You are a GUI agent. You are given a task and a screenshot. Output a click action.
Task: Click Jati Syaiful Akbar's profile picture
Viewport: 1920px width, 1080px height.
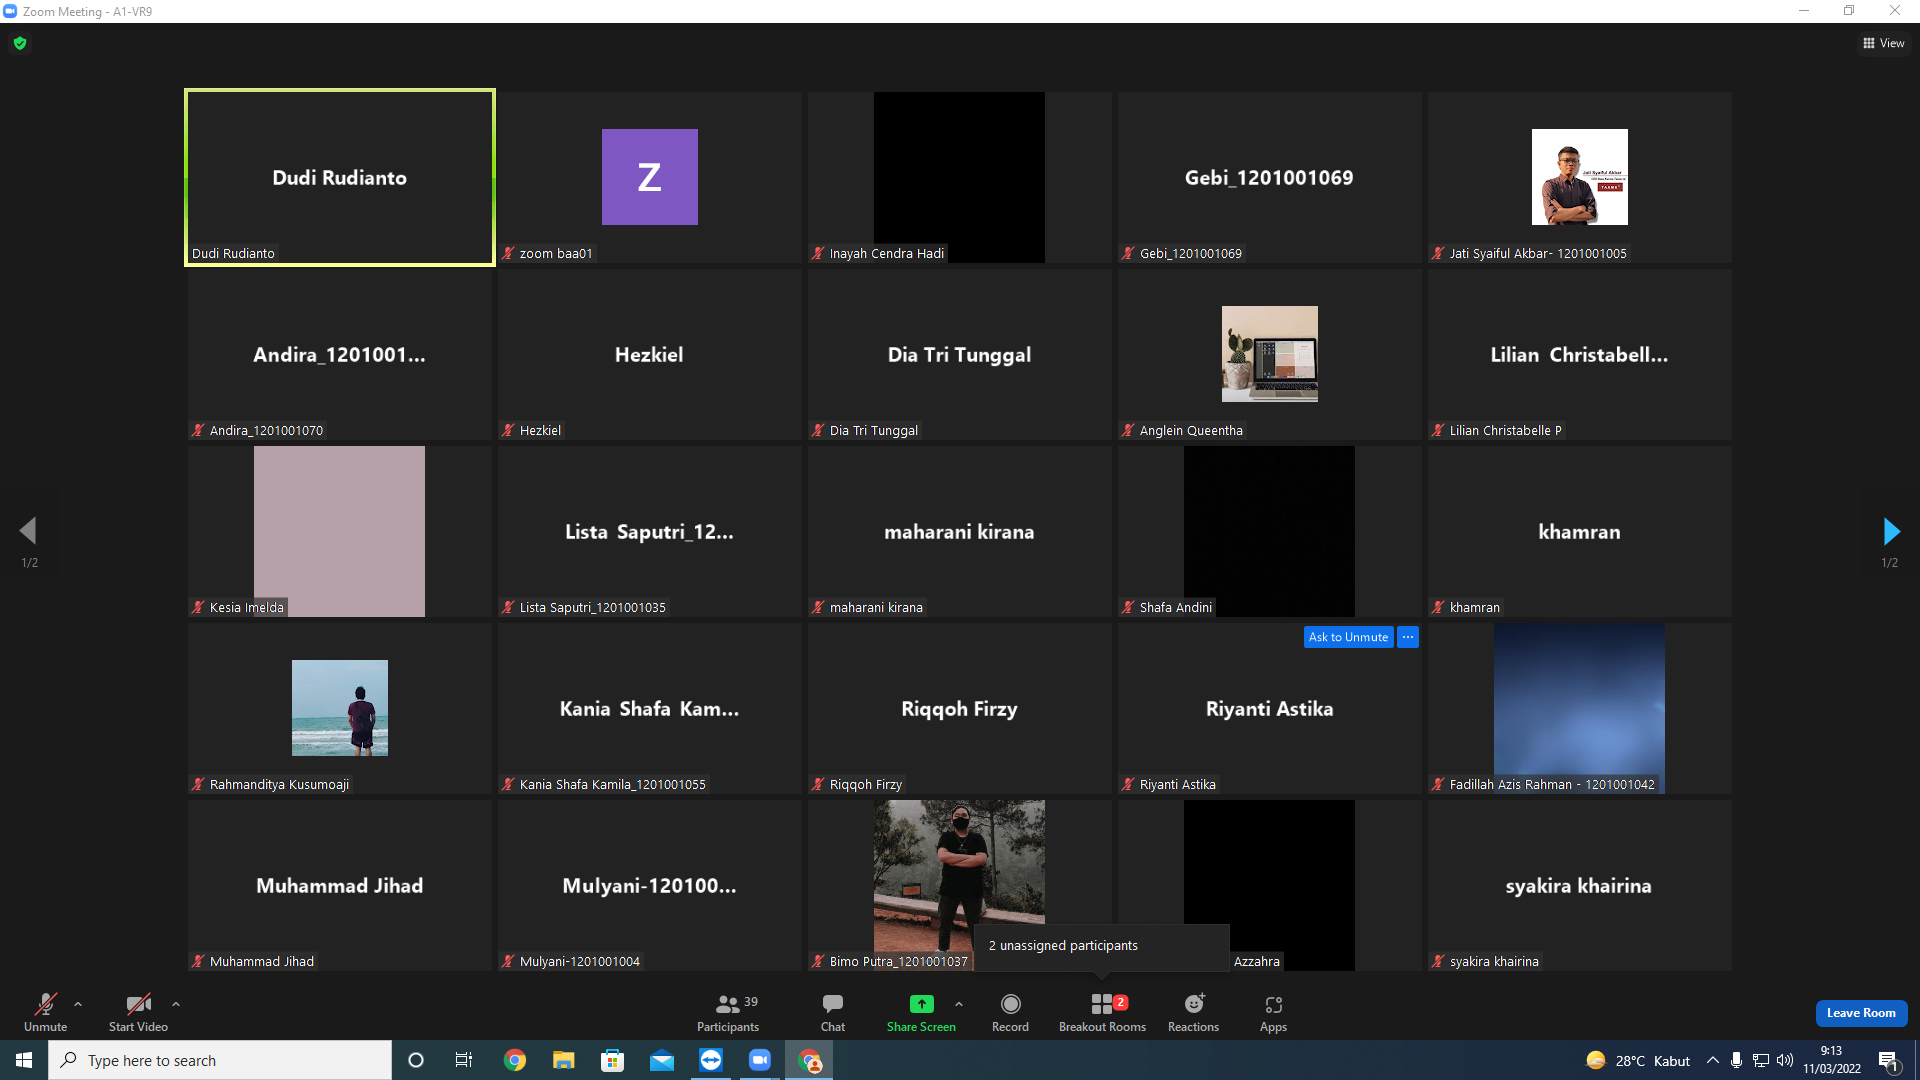point(1580,177)
